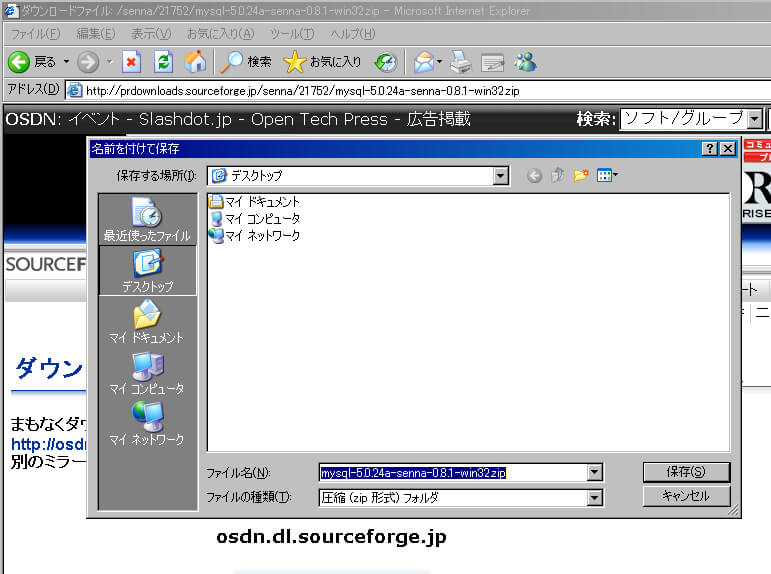Click the IE Home icon
Viewport: 771px width, 574px height.
tap(195, 62)
